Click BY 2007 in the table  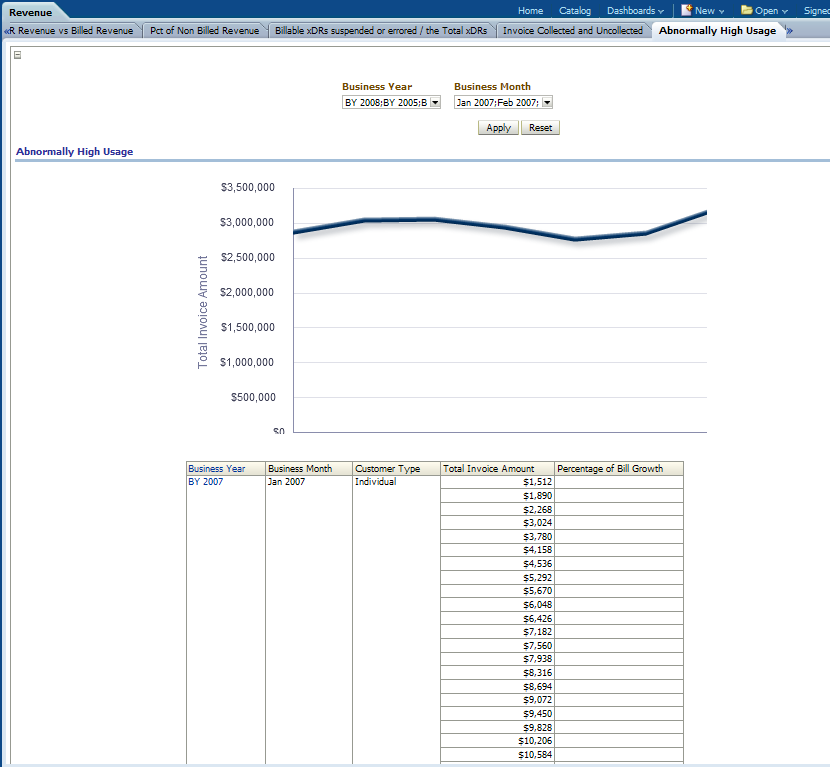click(206, 482)
